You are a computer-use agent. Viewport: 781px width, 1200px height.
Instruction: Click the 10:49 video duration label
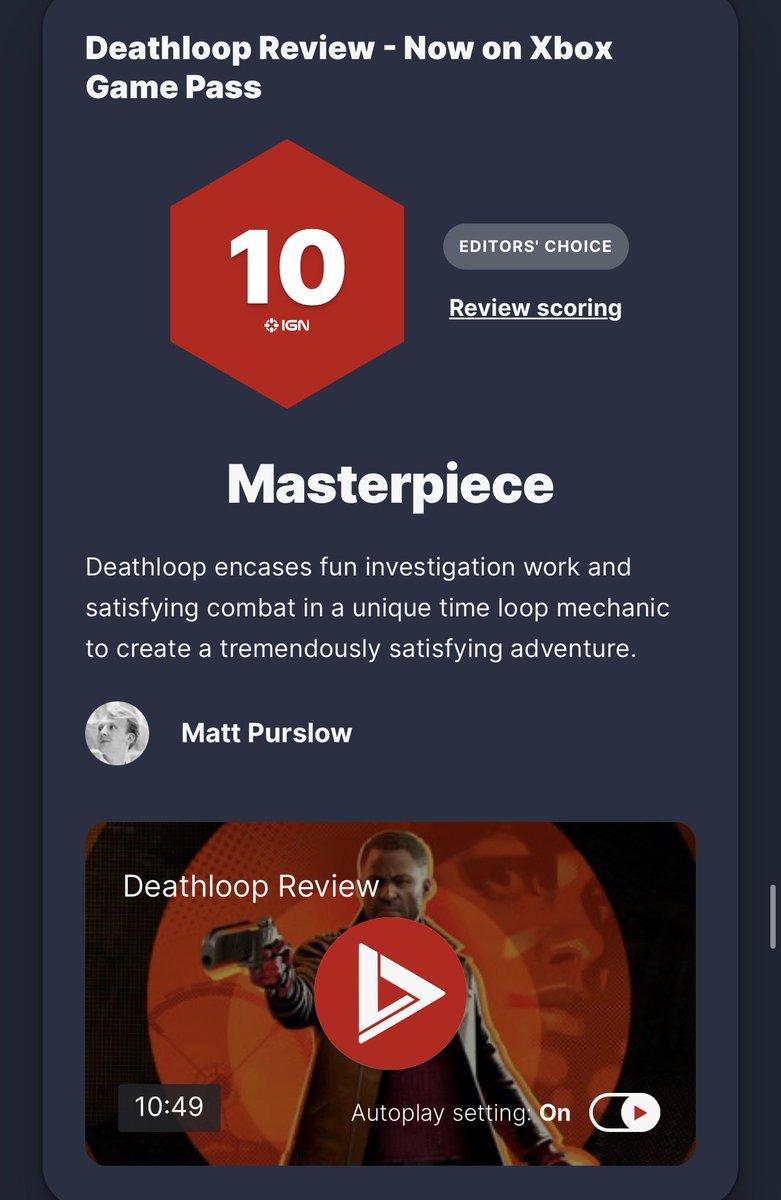(169, 1107)
